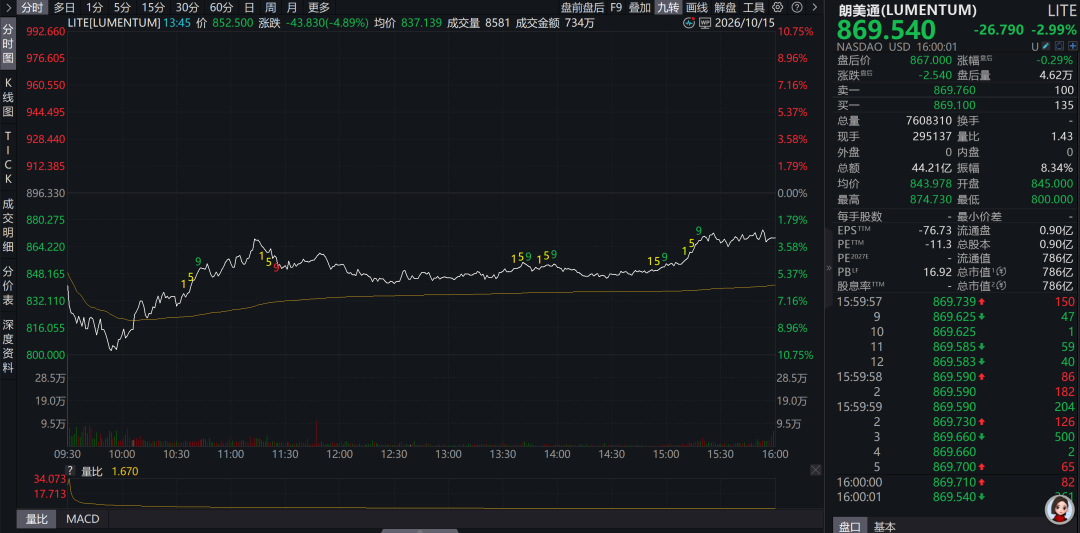
Task: Toggle 盘前盘后 pre/post-market display
Action: [582, 8]
